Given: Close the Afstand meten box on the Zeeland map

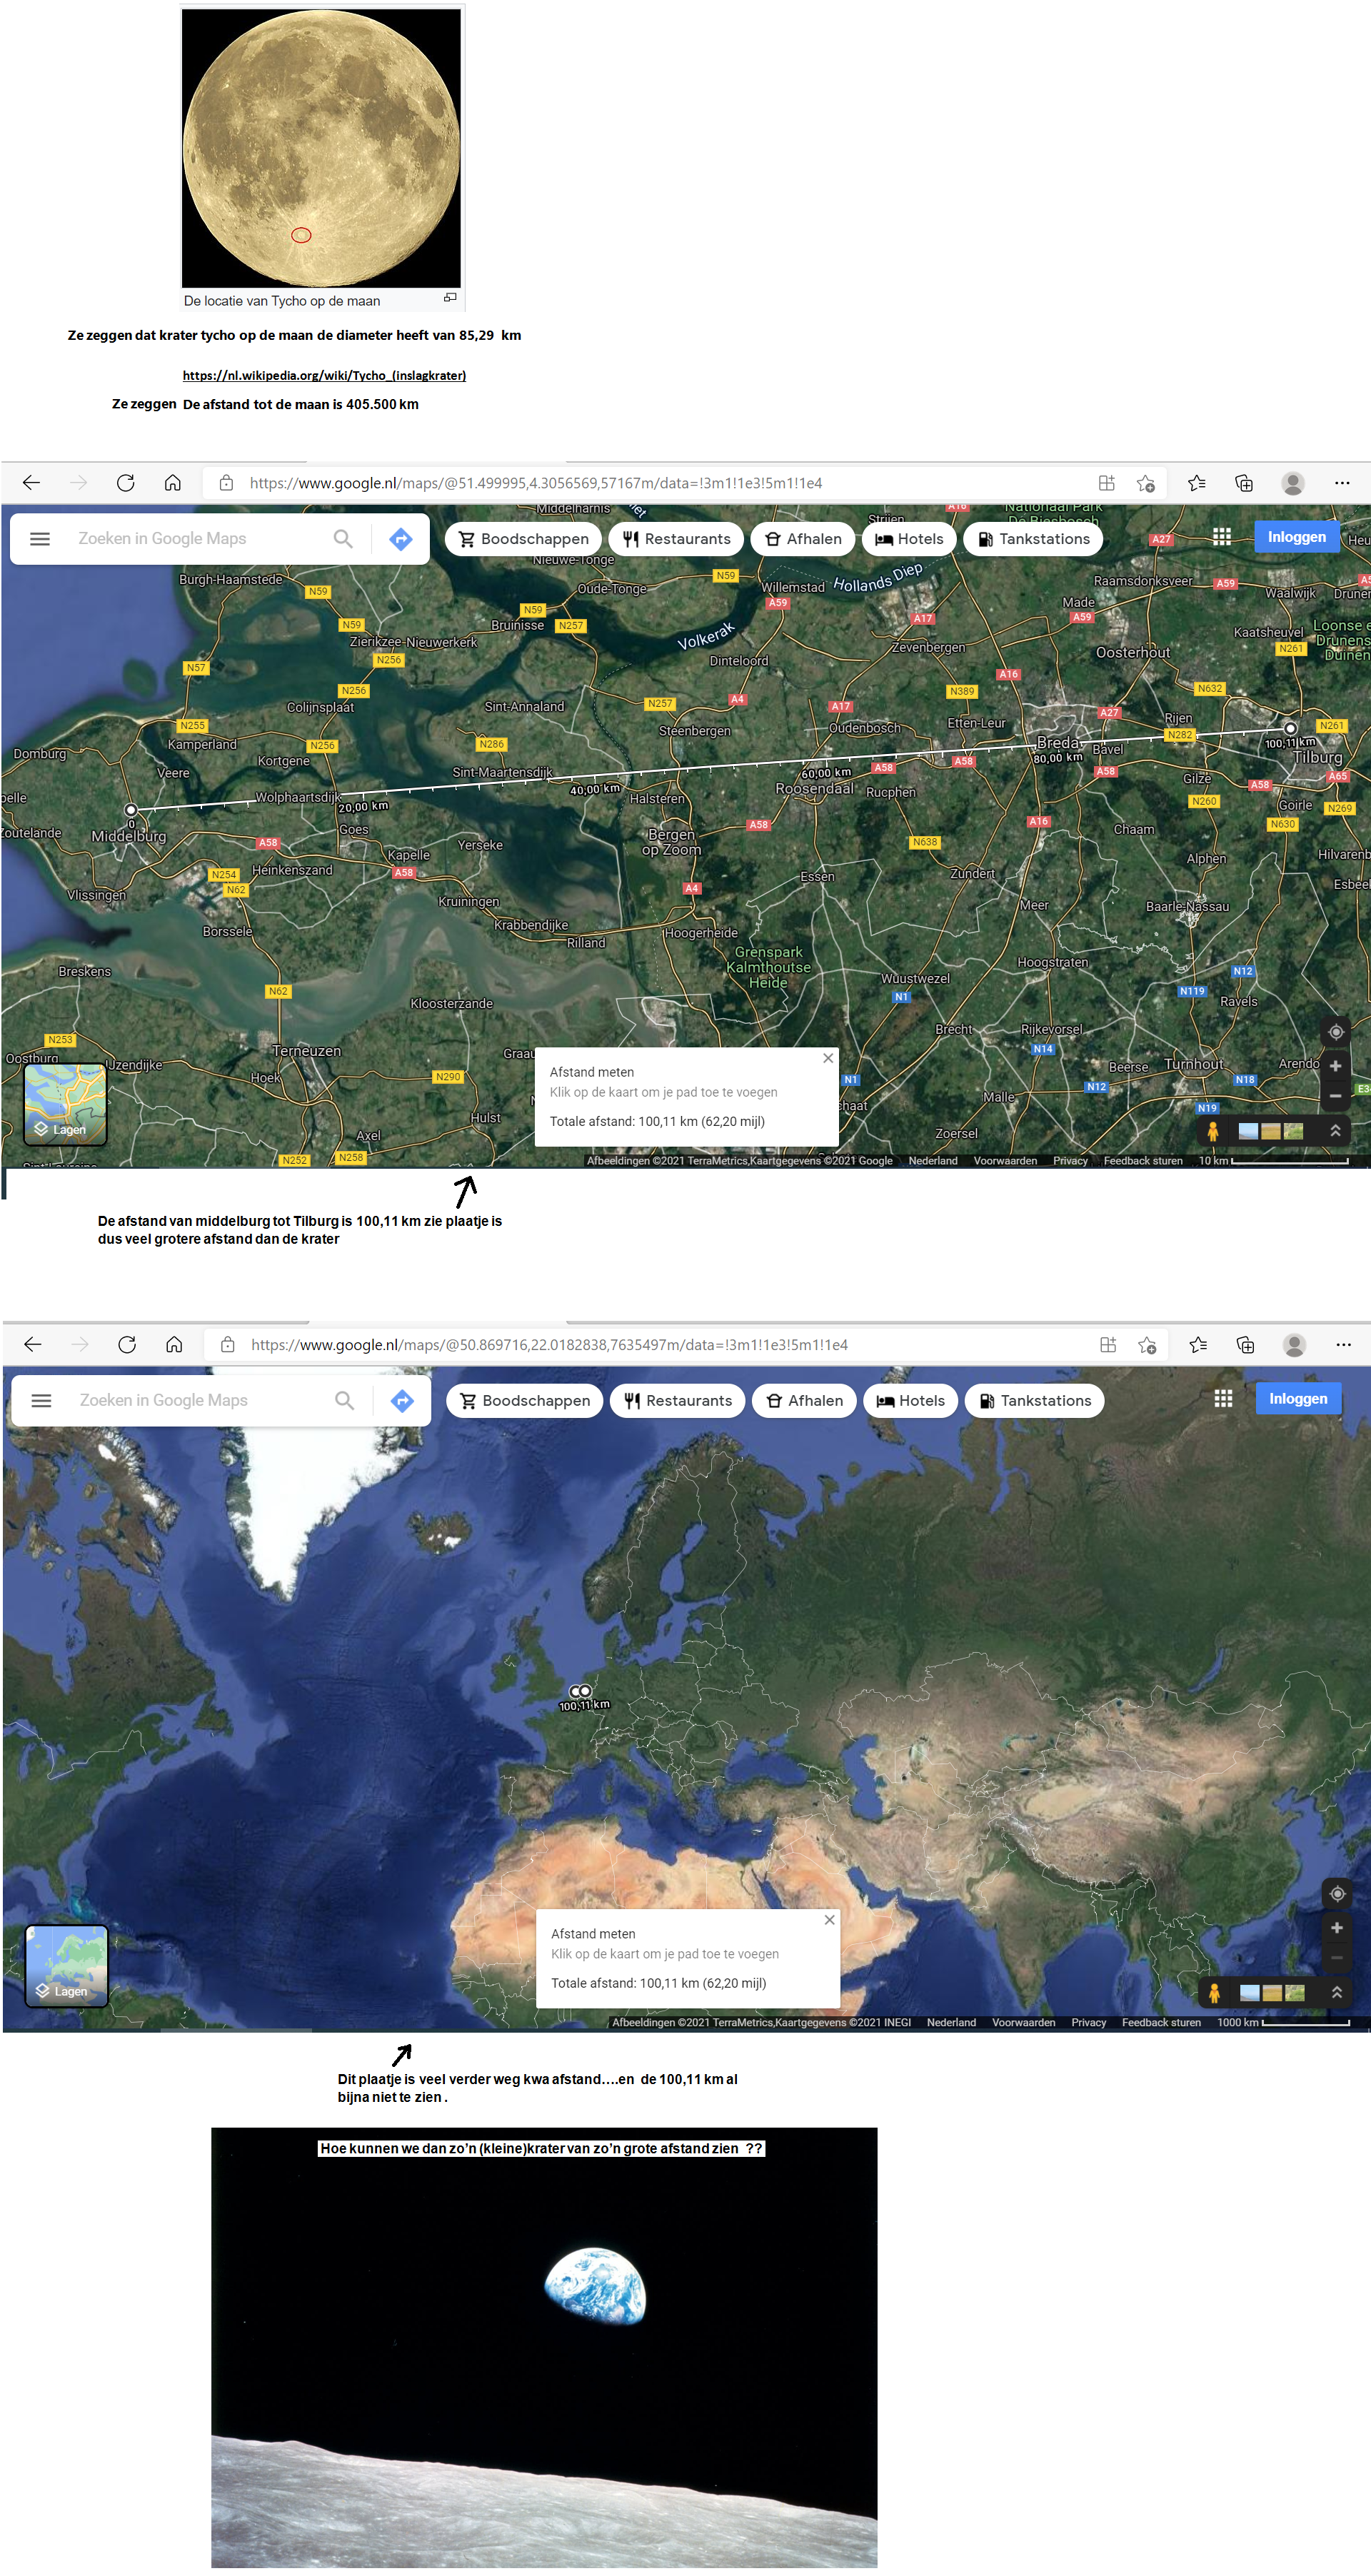Looking at the screenshot, I should [828, 1058].
